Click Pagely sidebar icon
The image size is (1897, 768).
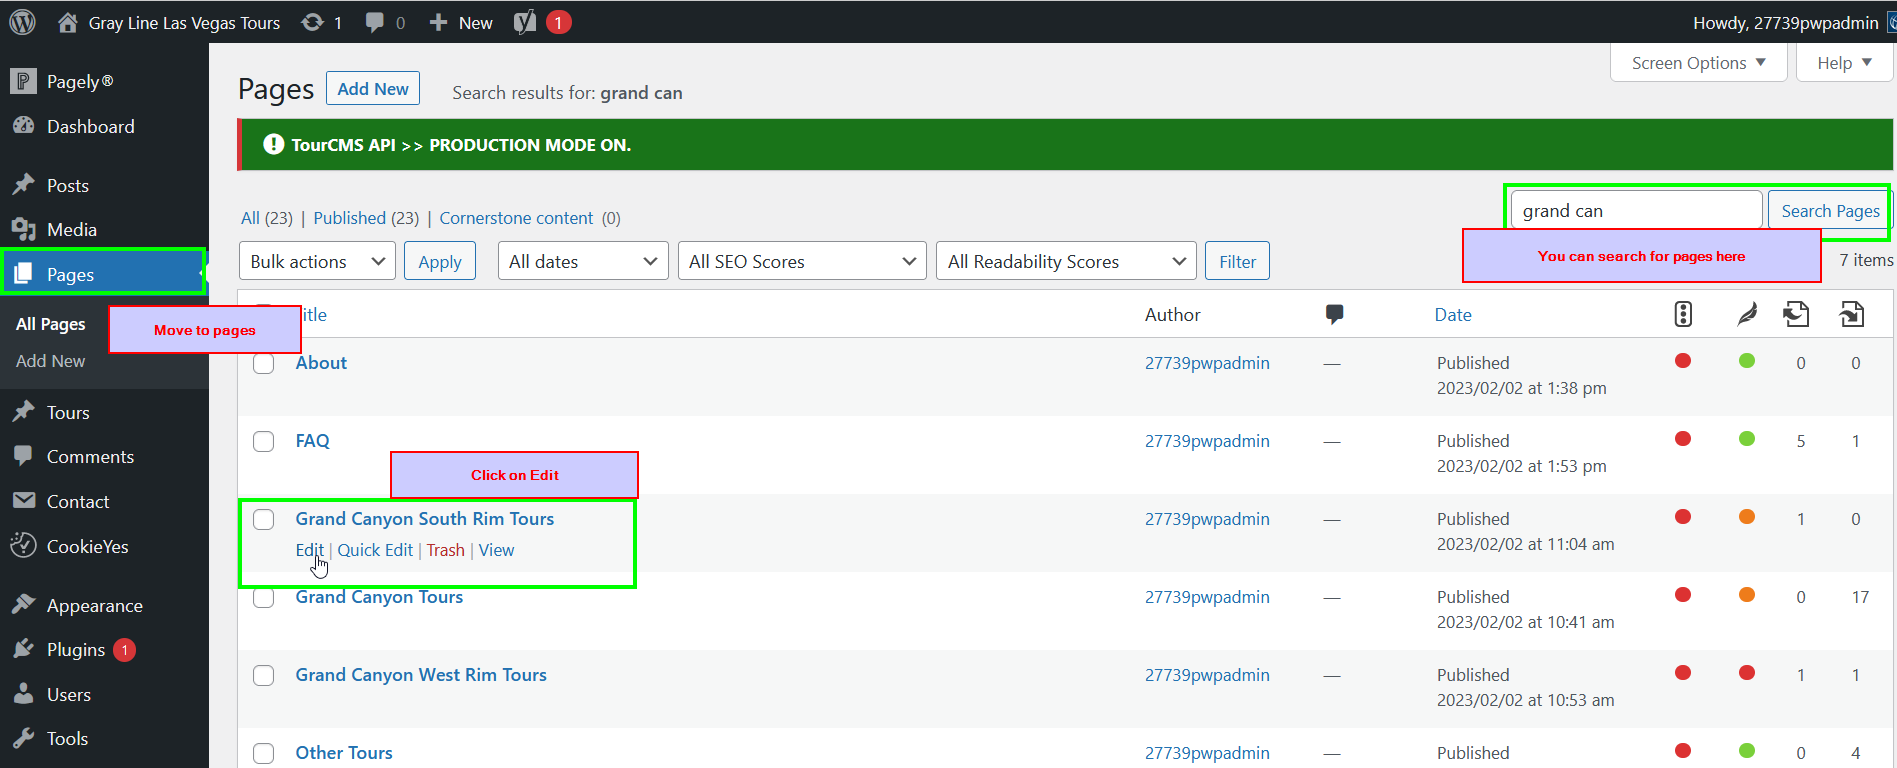point(23,81)
